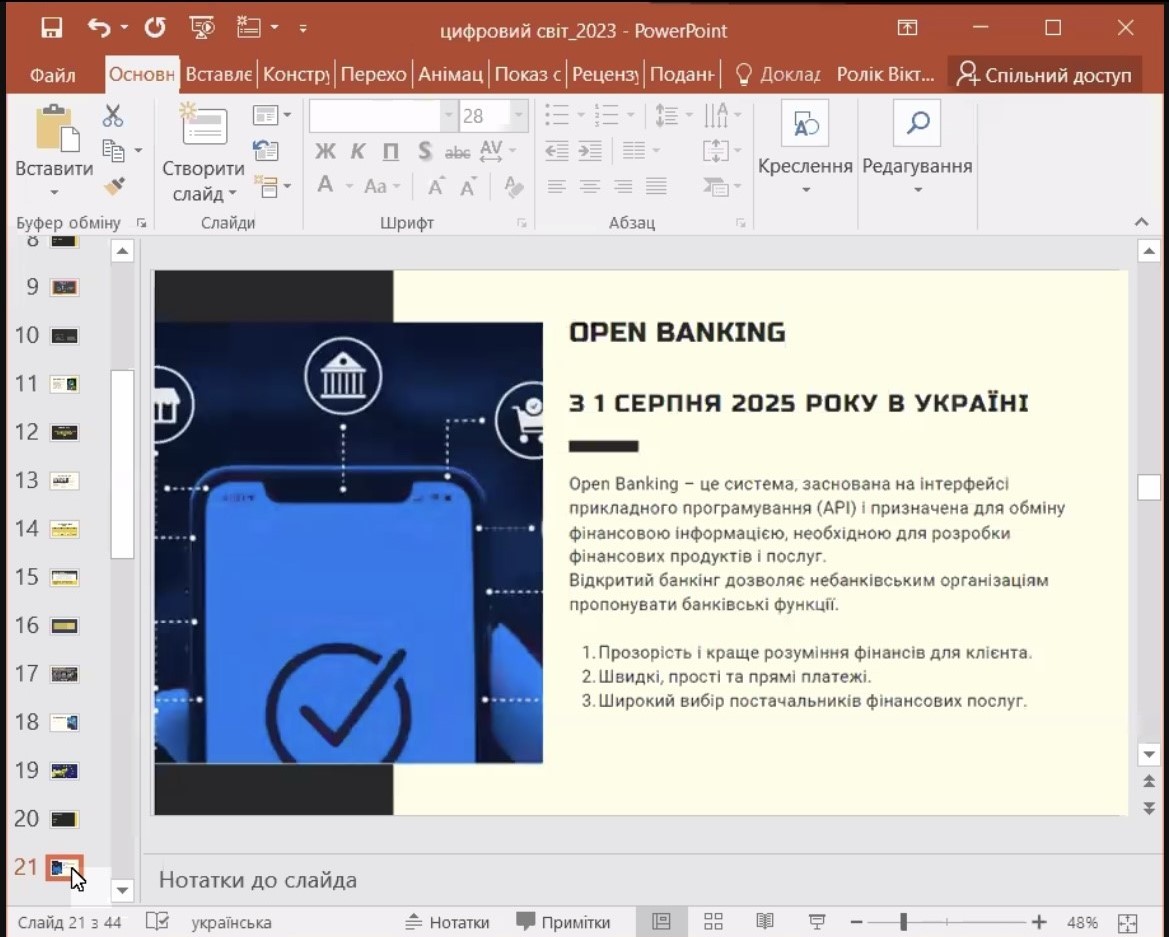
Task: Click the Cut scissors icon
Action: point(113,117)
